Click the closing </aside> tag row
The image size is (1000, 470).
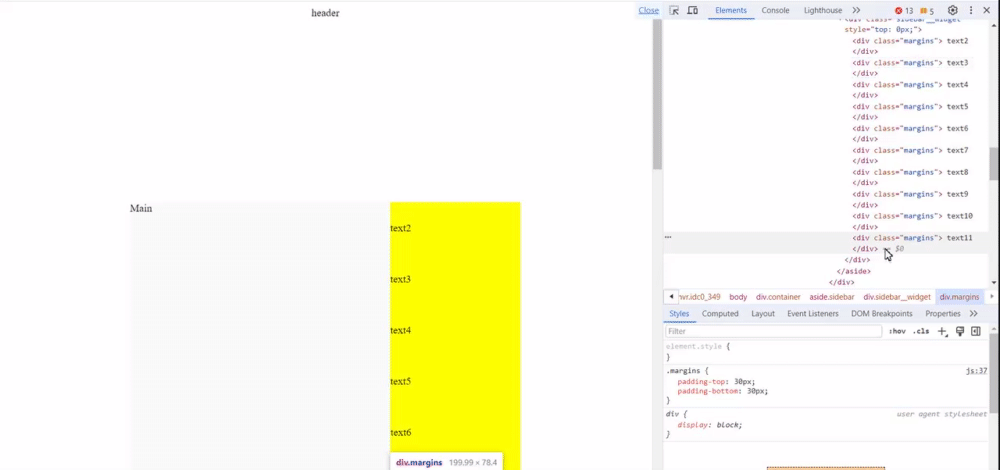click(853, 271)
